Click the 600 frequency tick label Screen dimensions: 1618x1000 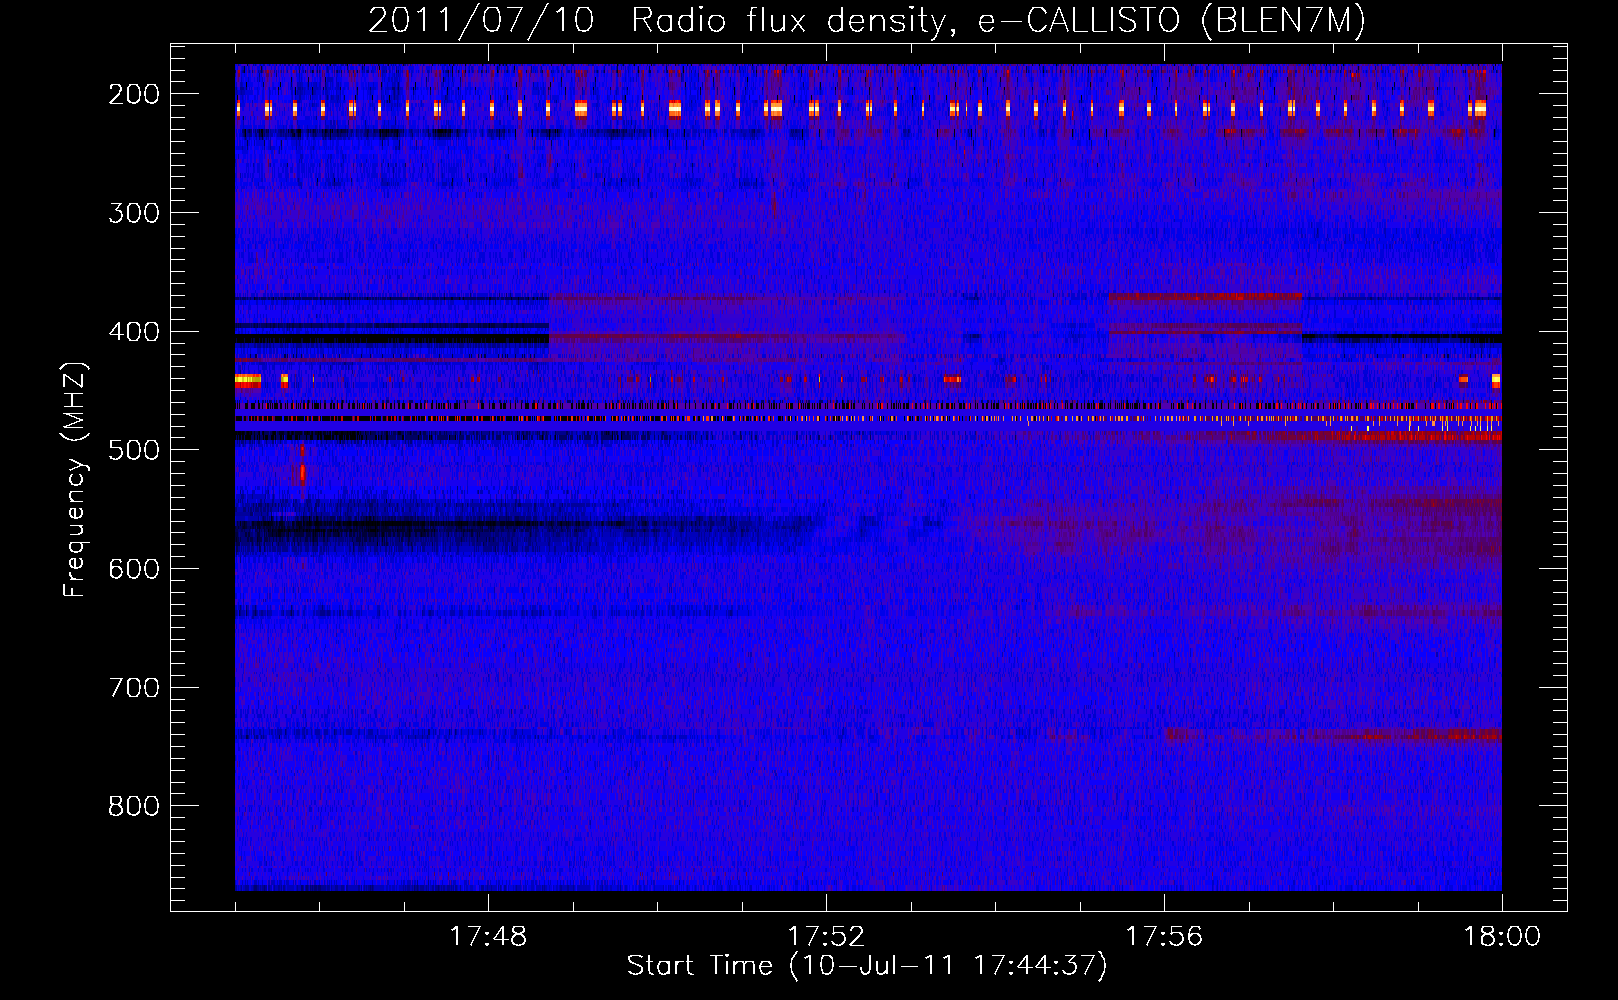point(134,569)
